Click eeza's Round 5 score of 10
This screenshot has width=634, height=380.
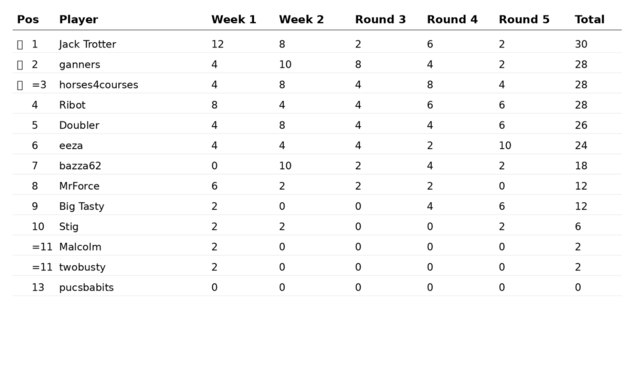click(505, 146)
